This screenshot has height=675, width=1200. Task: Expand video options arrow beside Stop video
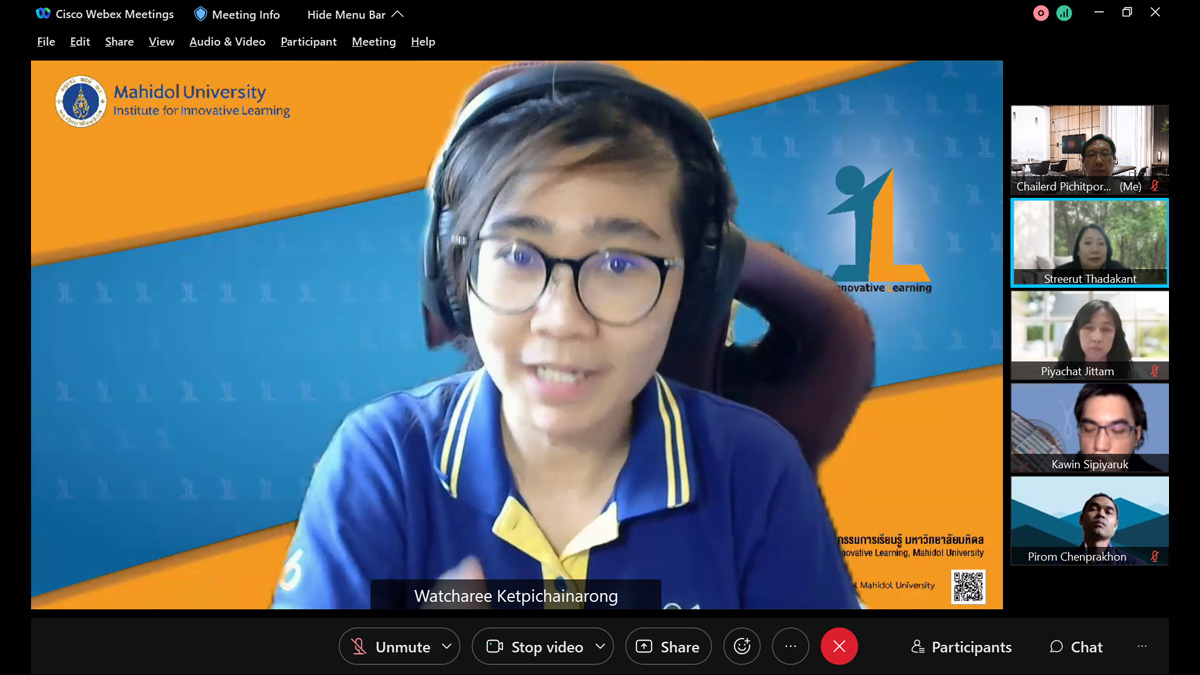600,647
